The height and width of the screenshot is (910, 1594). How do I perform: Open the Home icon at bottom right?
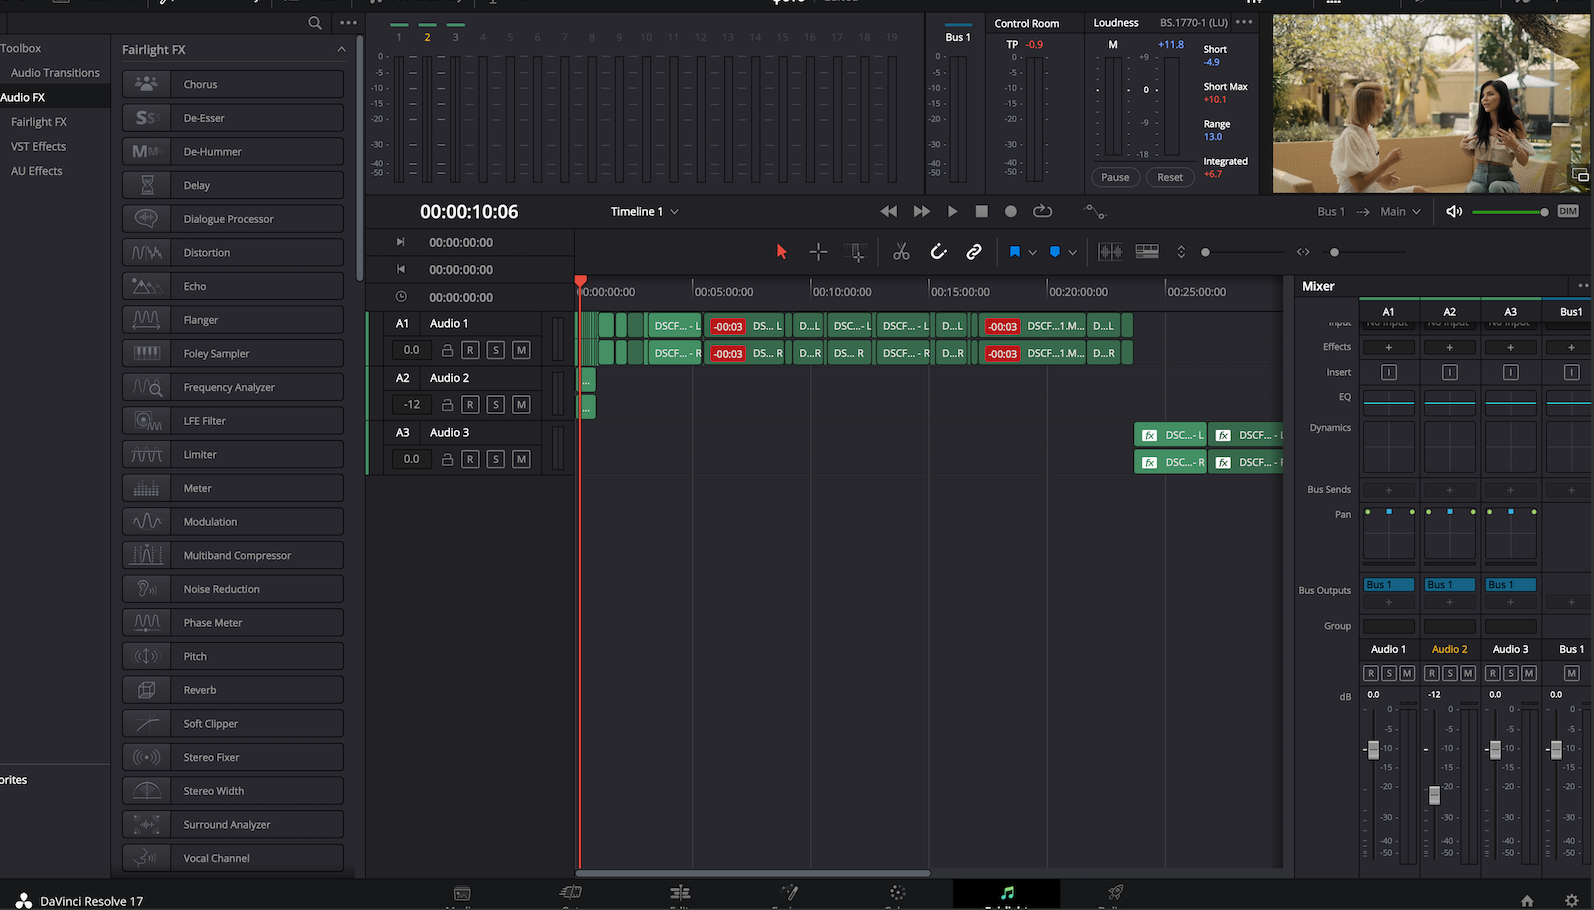(1527, 900)
